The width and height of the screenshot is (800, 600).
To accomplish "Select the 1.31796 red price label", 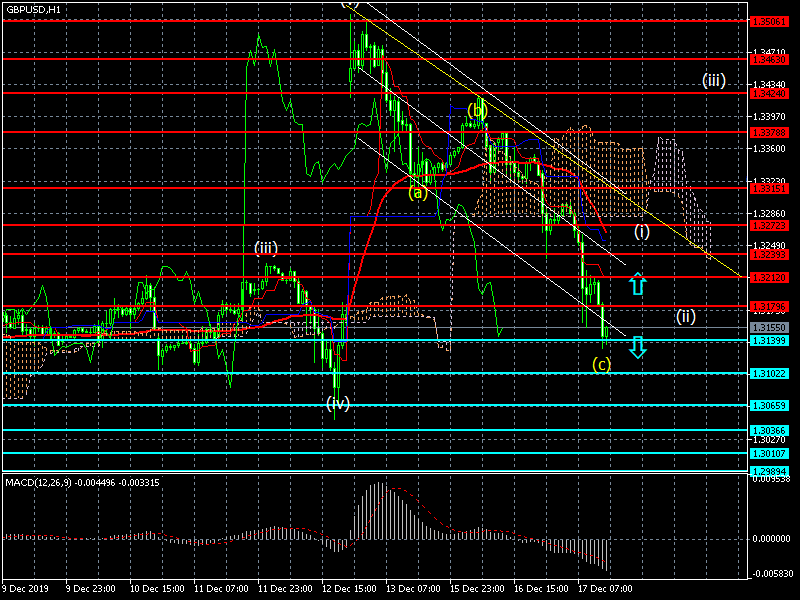I will click(x=769, y=306).
